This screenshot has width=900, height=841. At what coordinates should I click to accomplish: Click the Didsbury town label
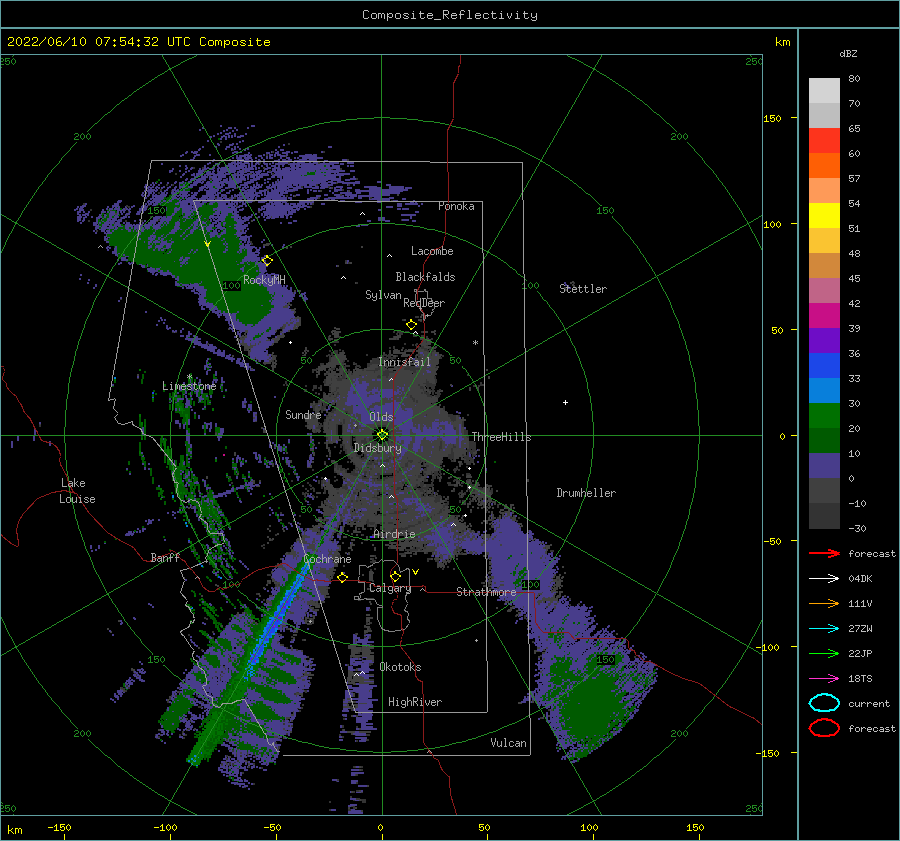pos(377,448)
